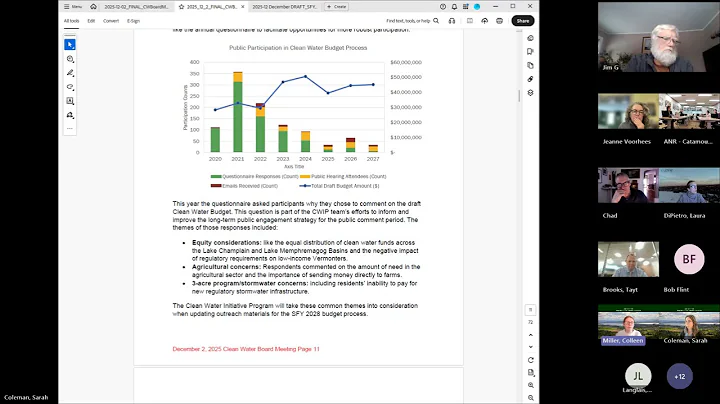
Task: Open the account profile avatar
Action: 477,6
